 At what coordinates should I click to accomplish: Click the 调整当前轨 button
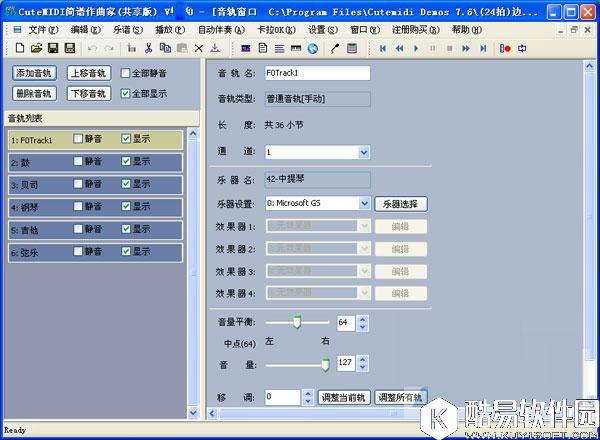[x=344, y=398]
